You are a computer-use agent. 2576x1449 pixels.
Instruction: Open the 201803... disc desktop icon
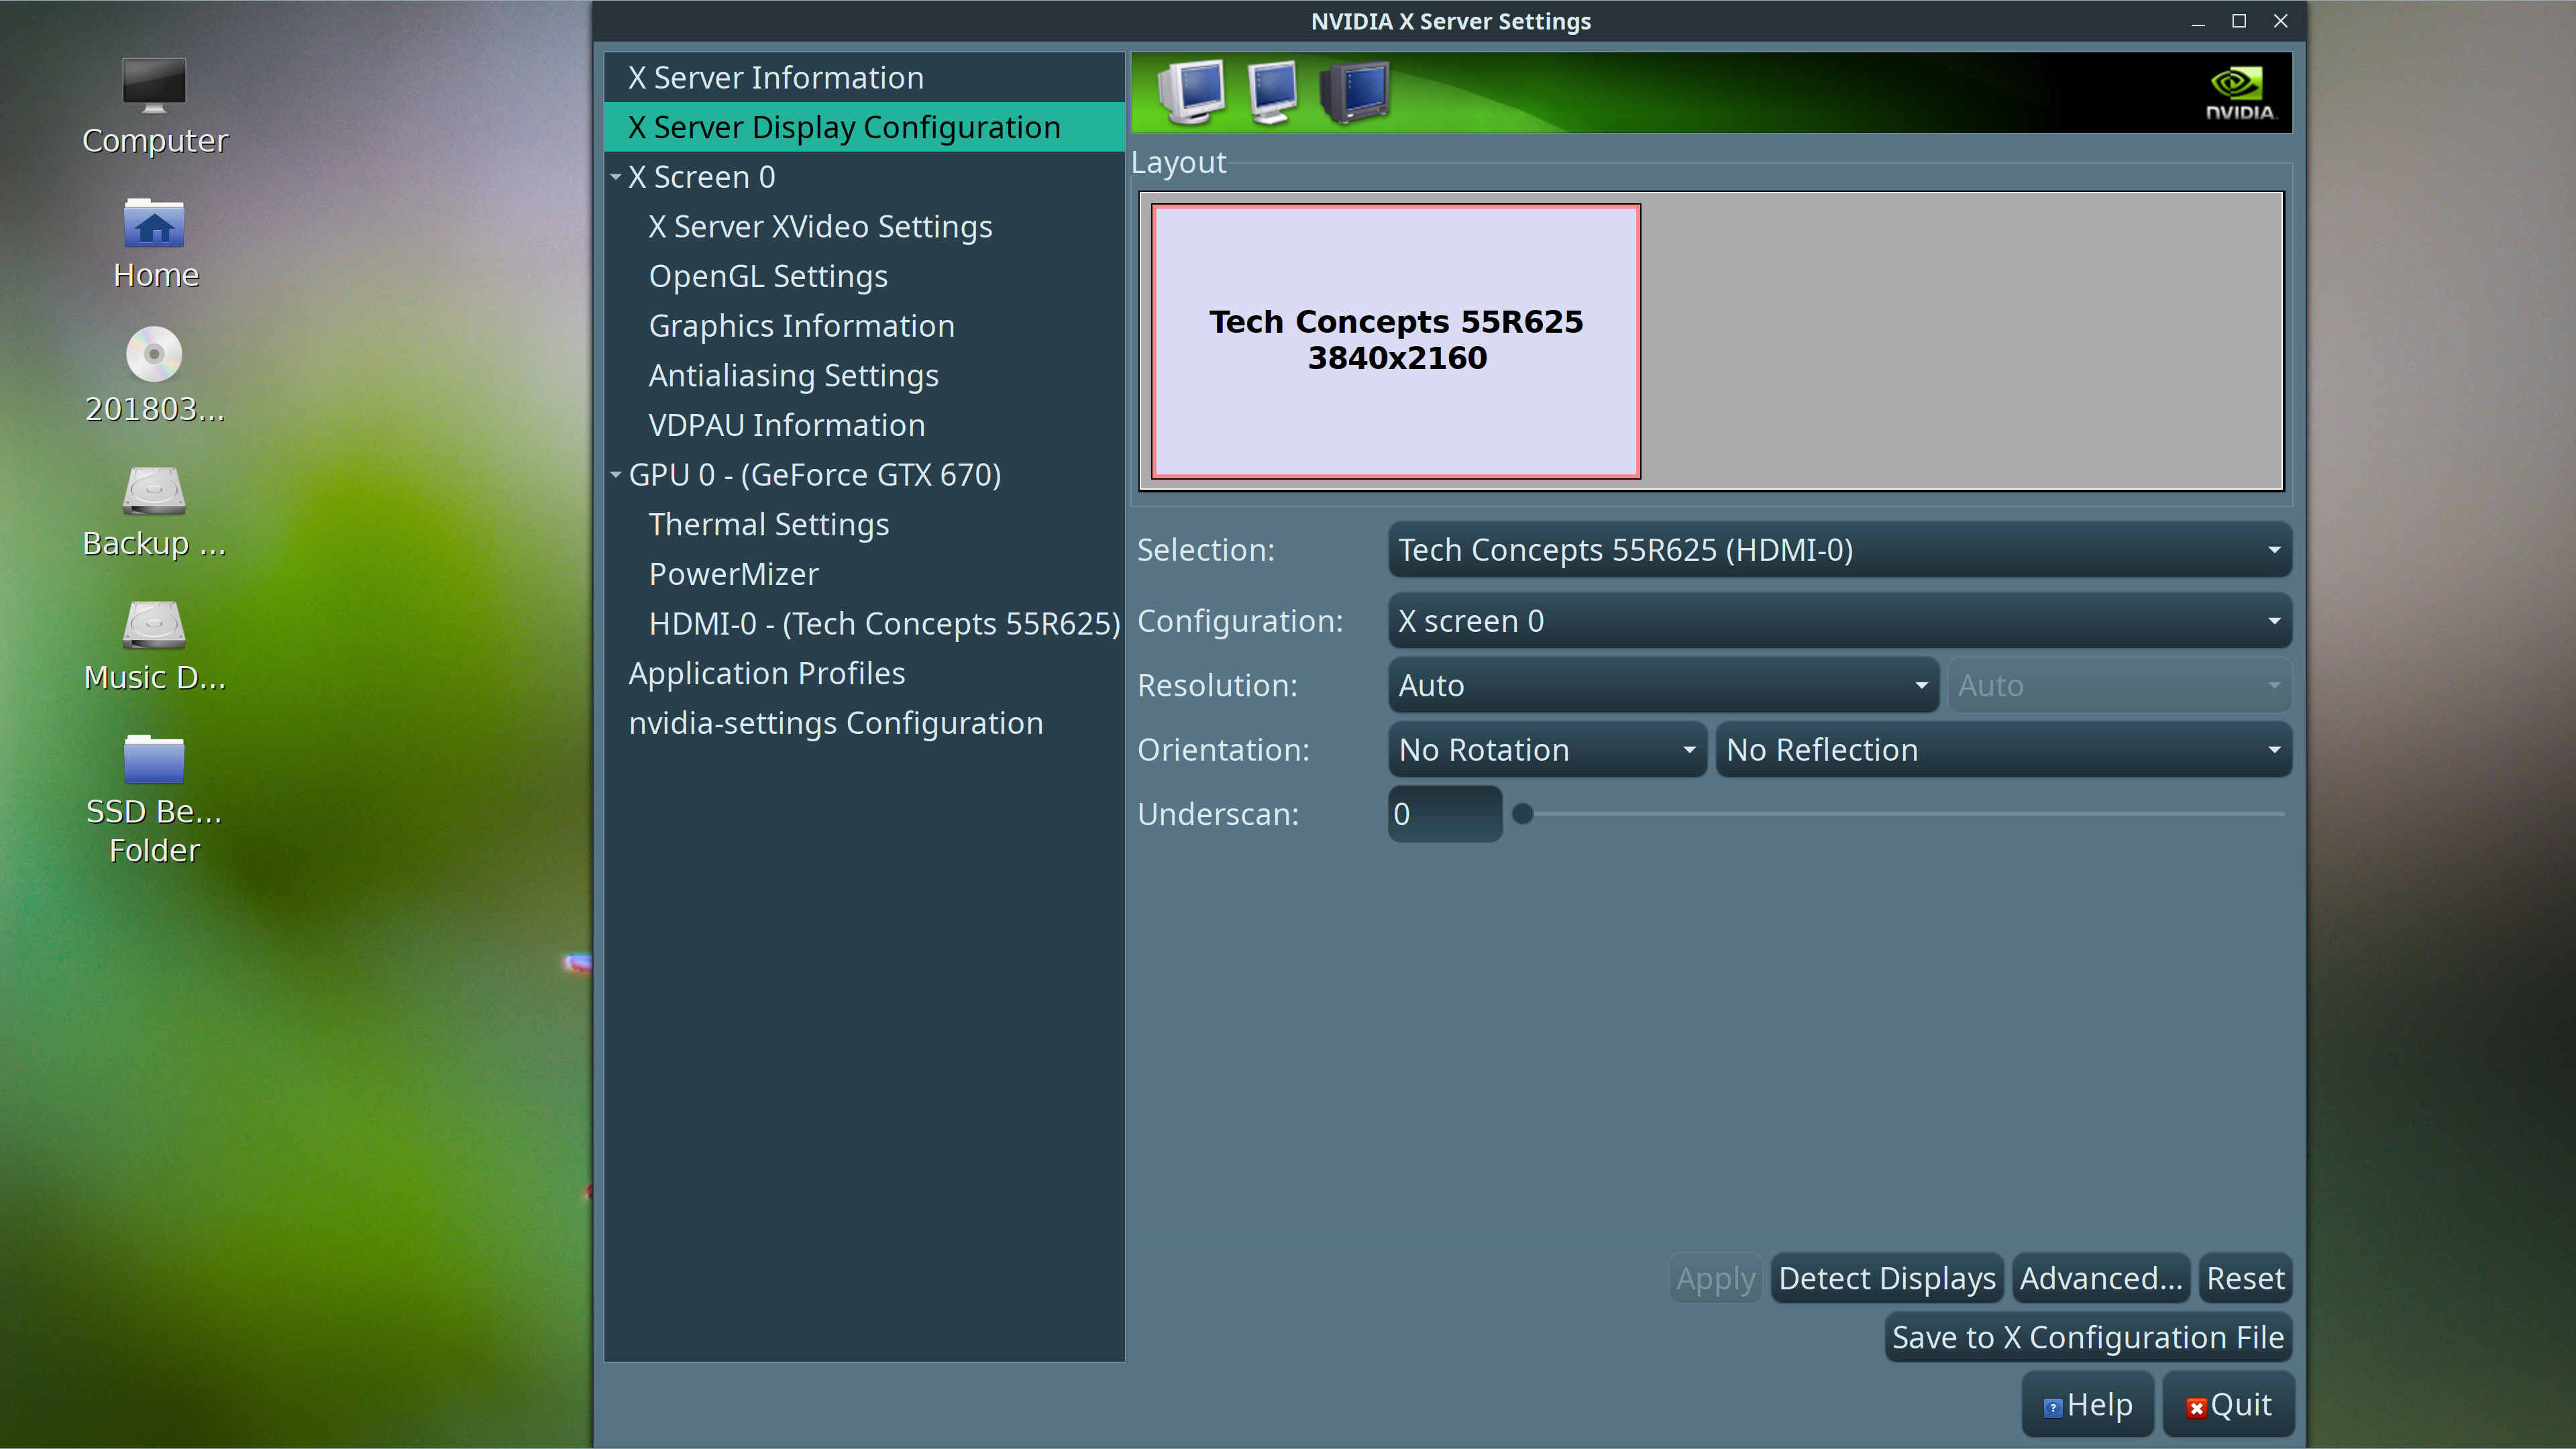pos(154,375)
